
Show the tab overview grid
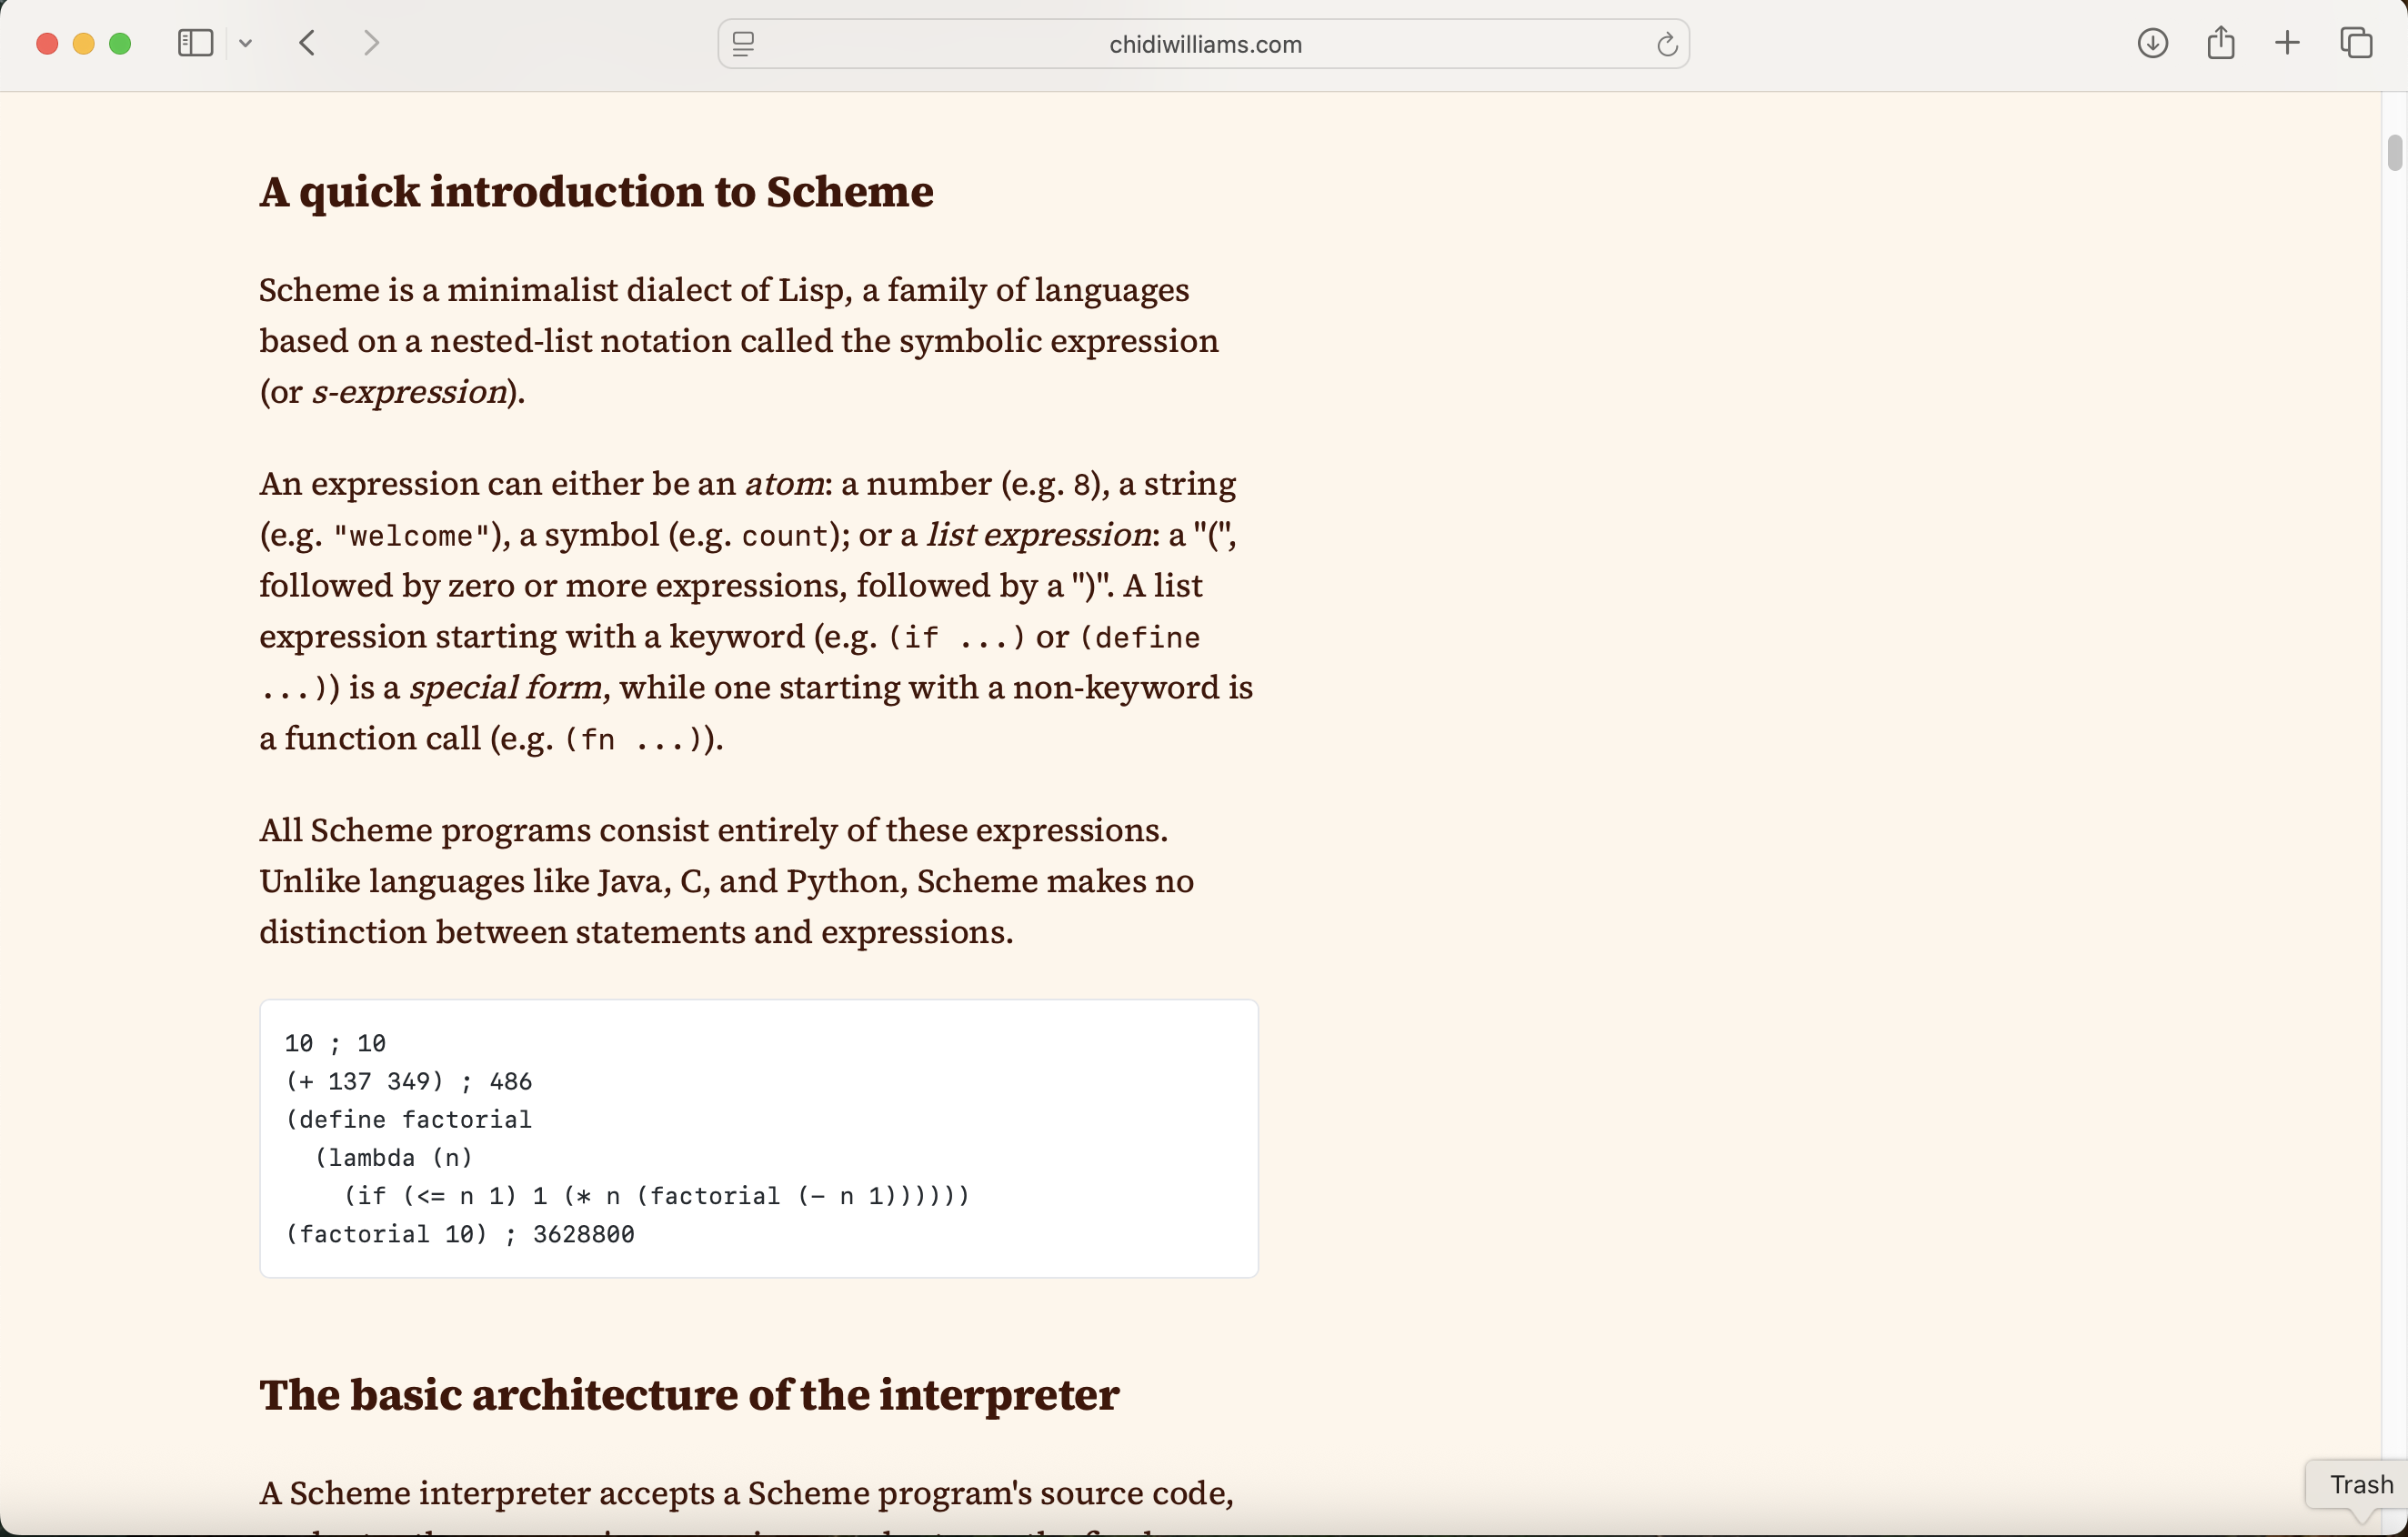(2356, 43)
